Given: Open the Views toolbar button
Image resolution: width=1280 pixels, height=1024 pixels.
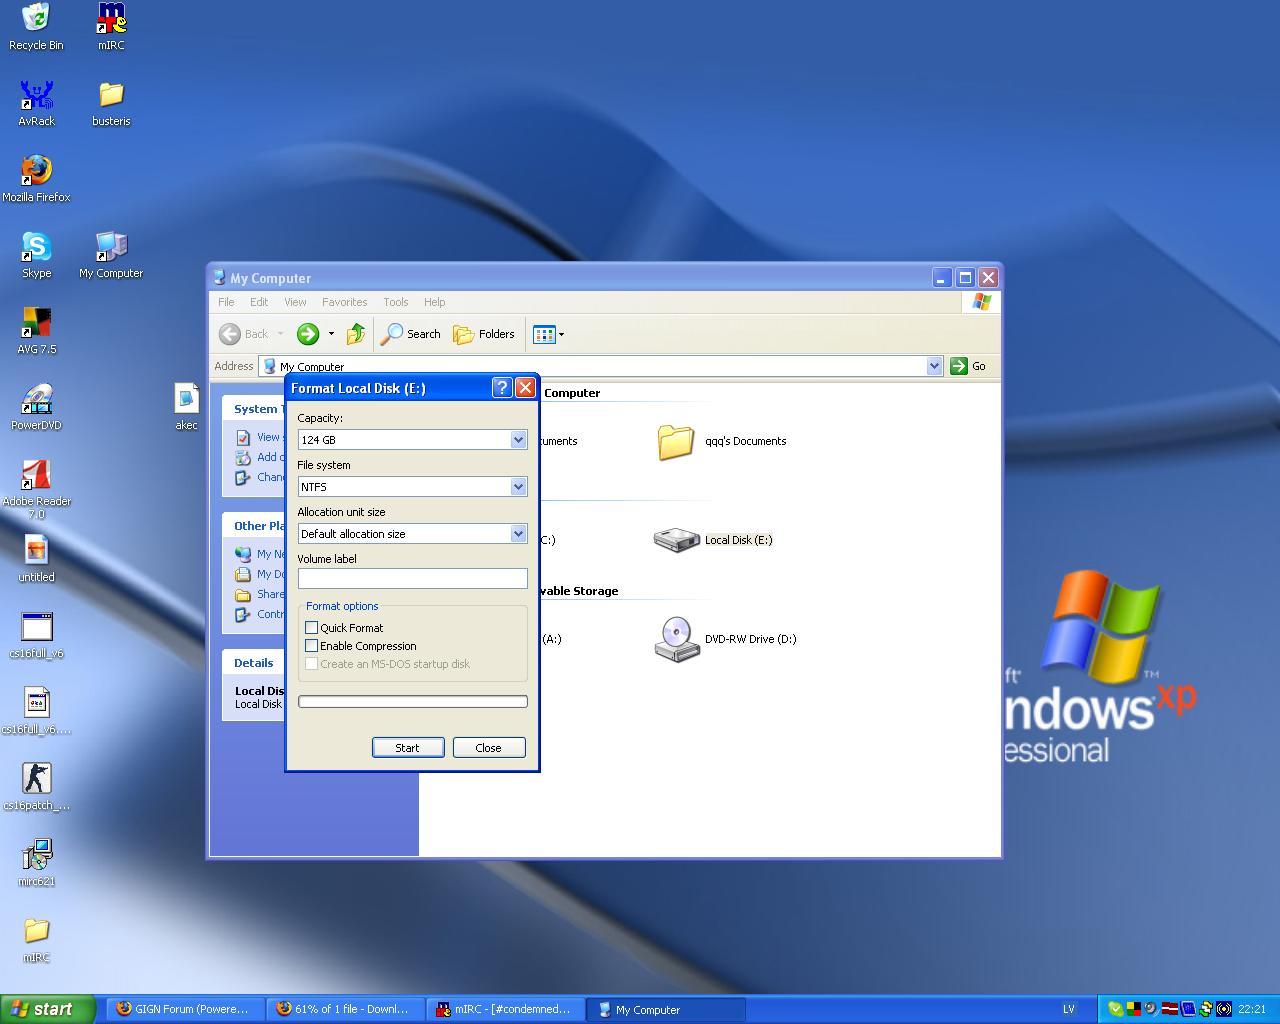Looking at the screenshot, I should point(548,334).
